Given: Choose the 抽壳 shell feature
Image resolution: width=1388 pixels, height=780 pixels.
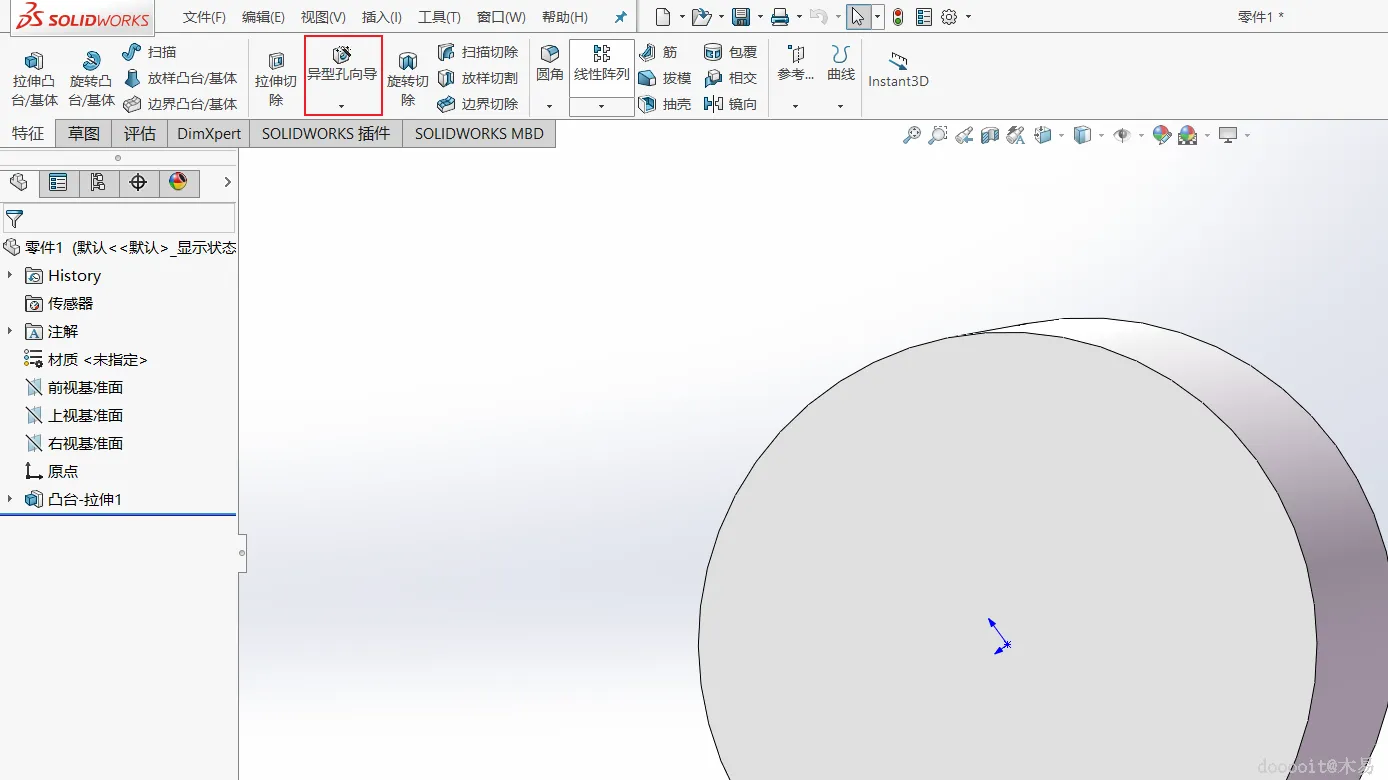Looking at the screenshot, I should coord(665,104).
